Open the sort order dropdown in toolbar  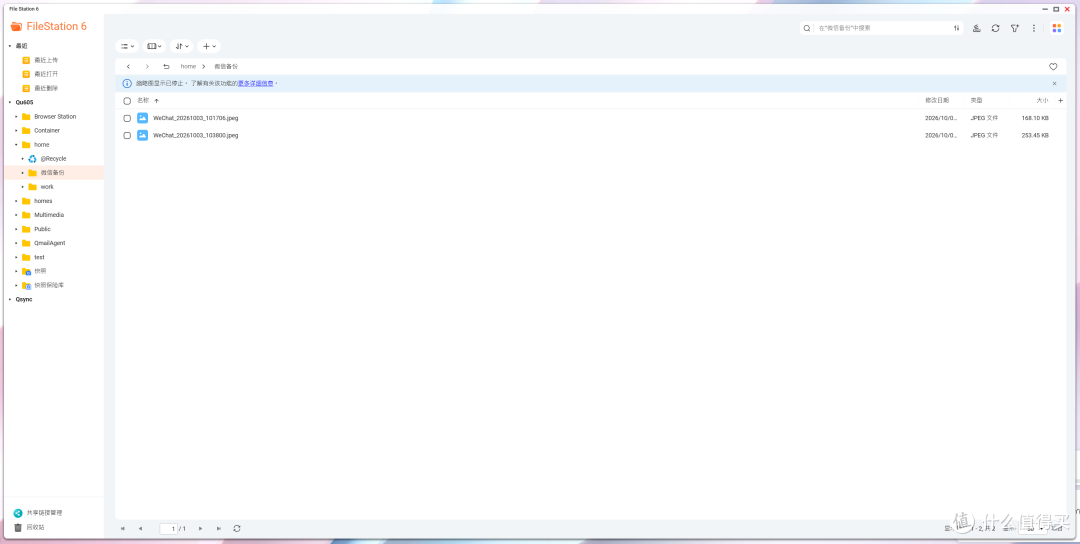[x=181, y=46]
